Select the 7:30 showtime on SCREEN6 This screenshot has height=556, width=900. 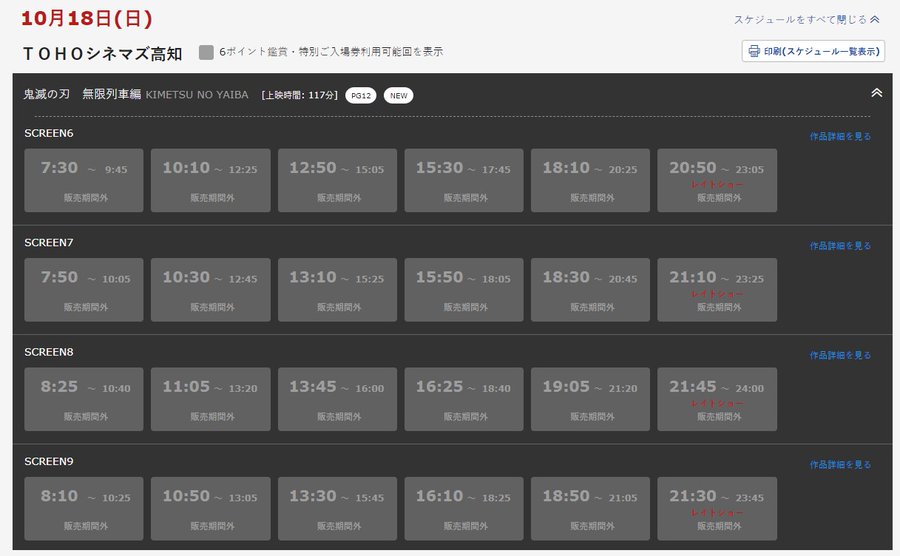pos(84,181)
